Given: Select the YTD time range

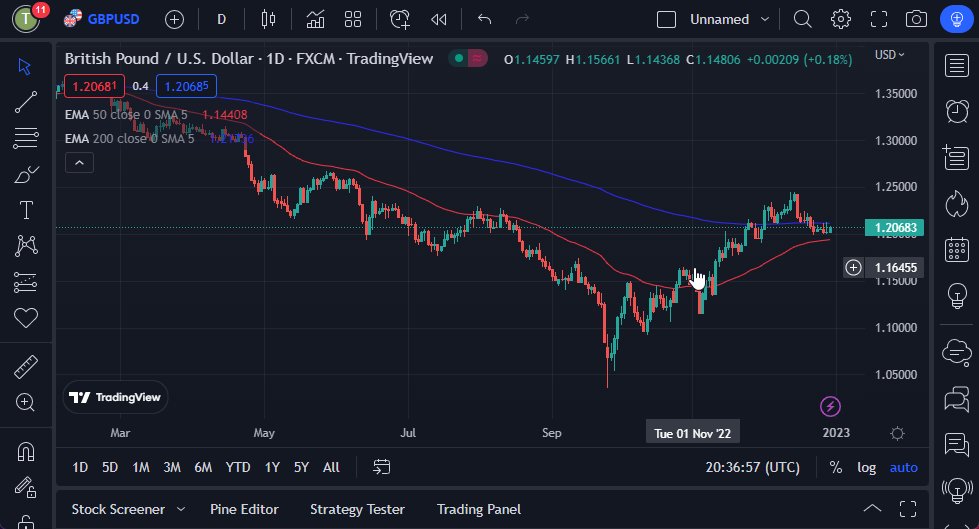Looking at the screenshot, I should 238,467.
